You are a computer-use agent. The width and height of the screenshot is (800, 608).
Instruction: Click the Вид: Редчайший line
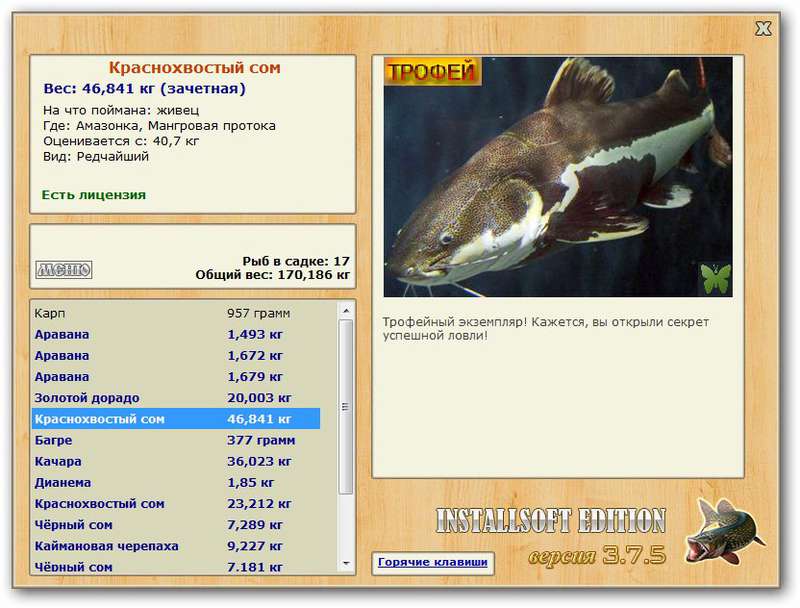tap(96, 156)
